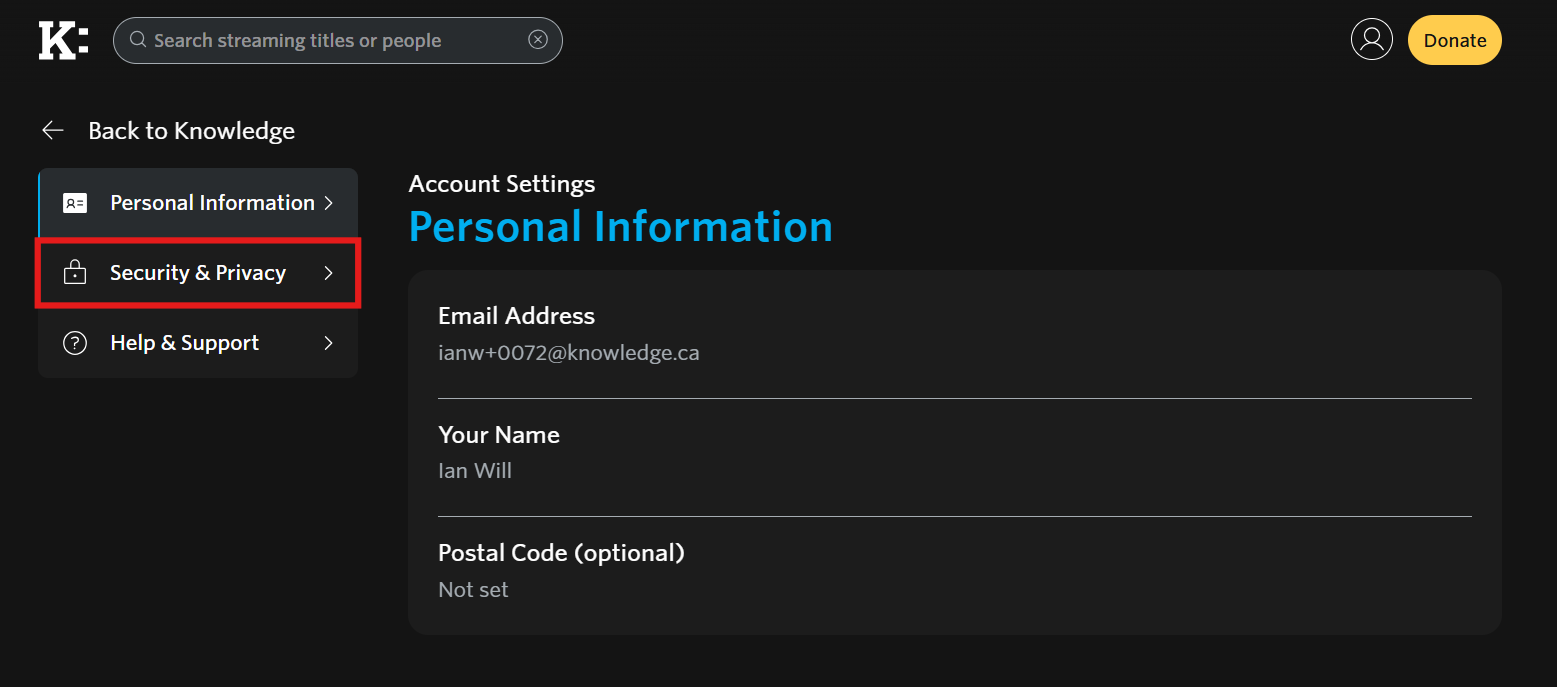
Task: Click the magnifying glass search icon
Action: pyautogui.click(x=138, y=40)
